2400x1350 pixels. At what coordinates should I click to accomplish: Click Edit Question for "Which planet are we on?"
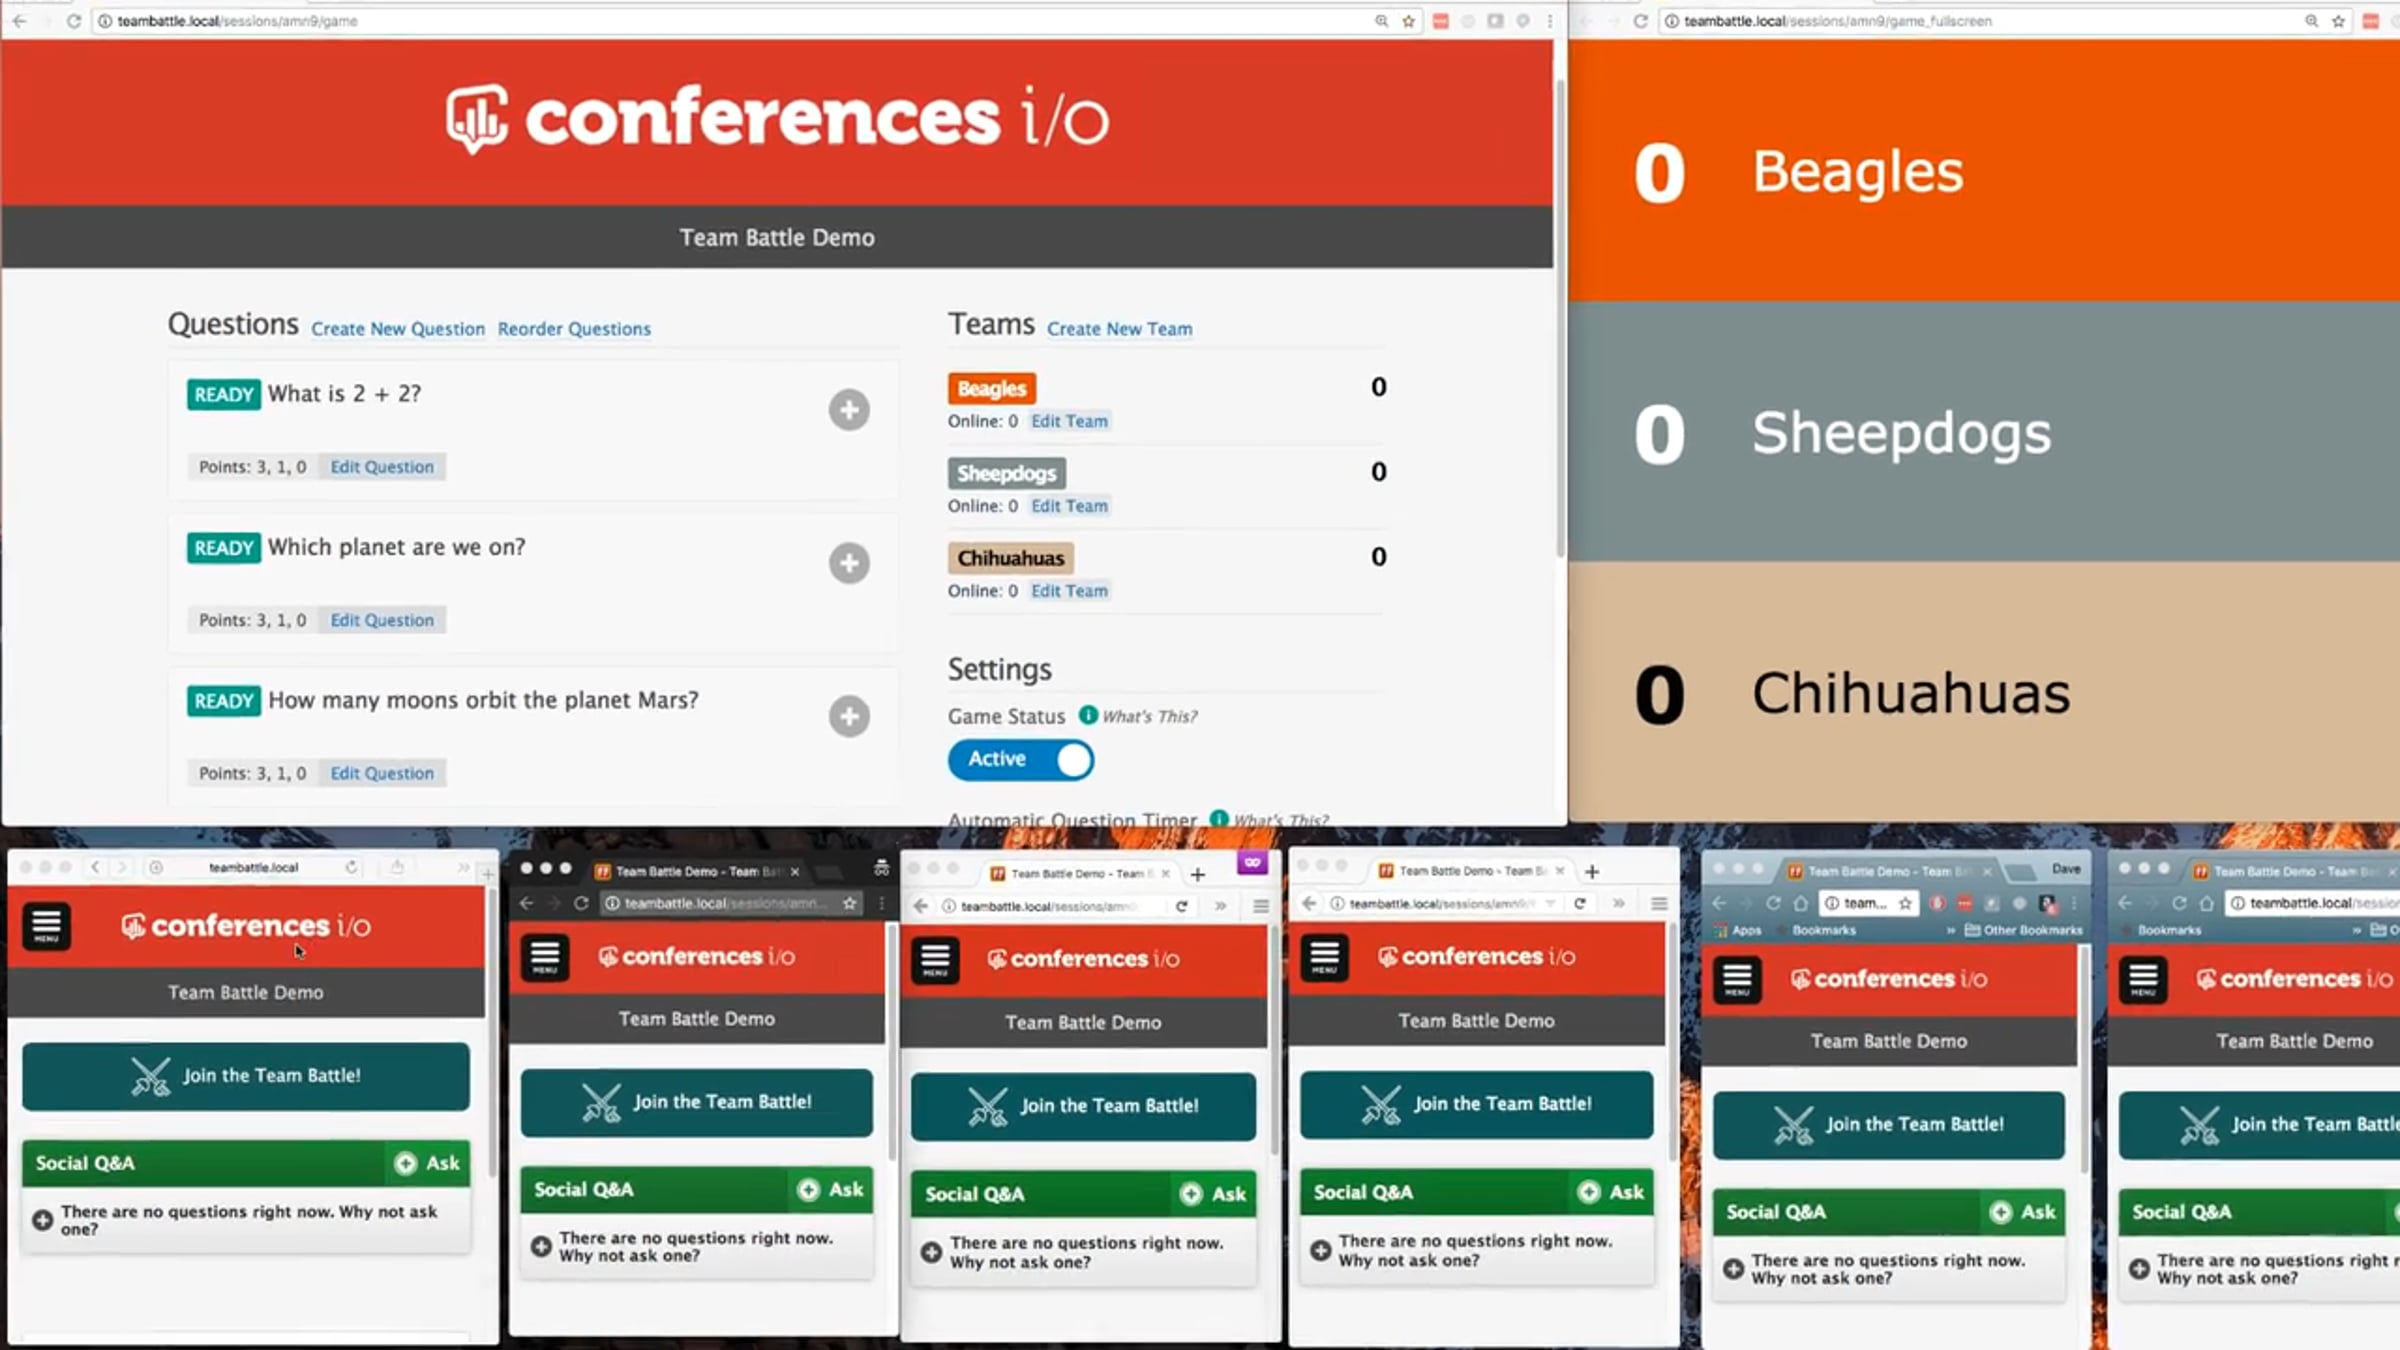[x=382, y=620]
